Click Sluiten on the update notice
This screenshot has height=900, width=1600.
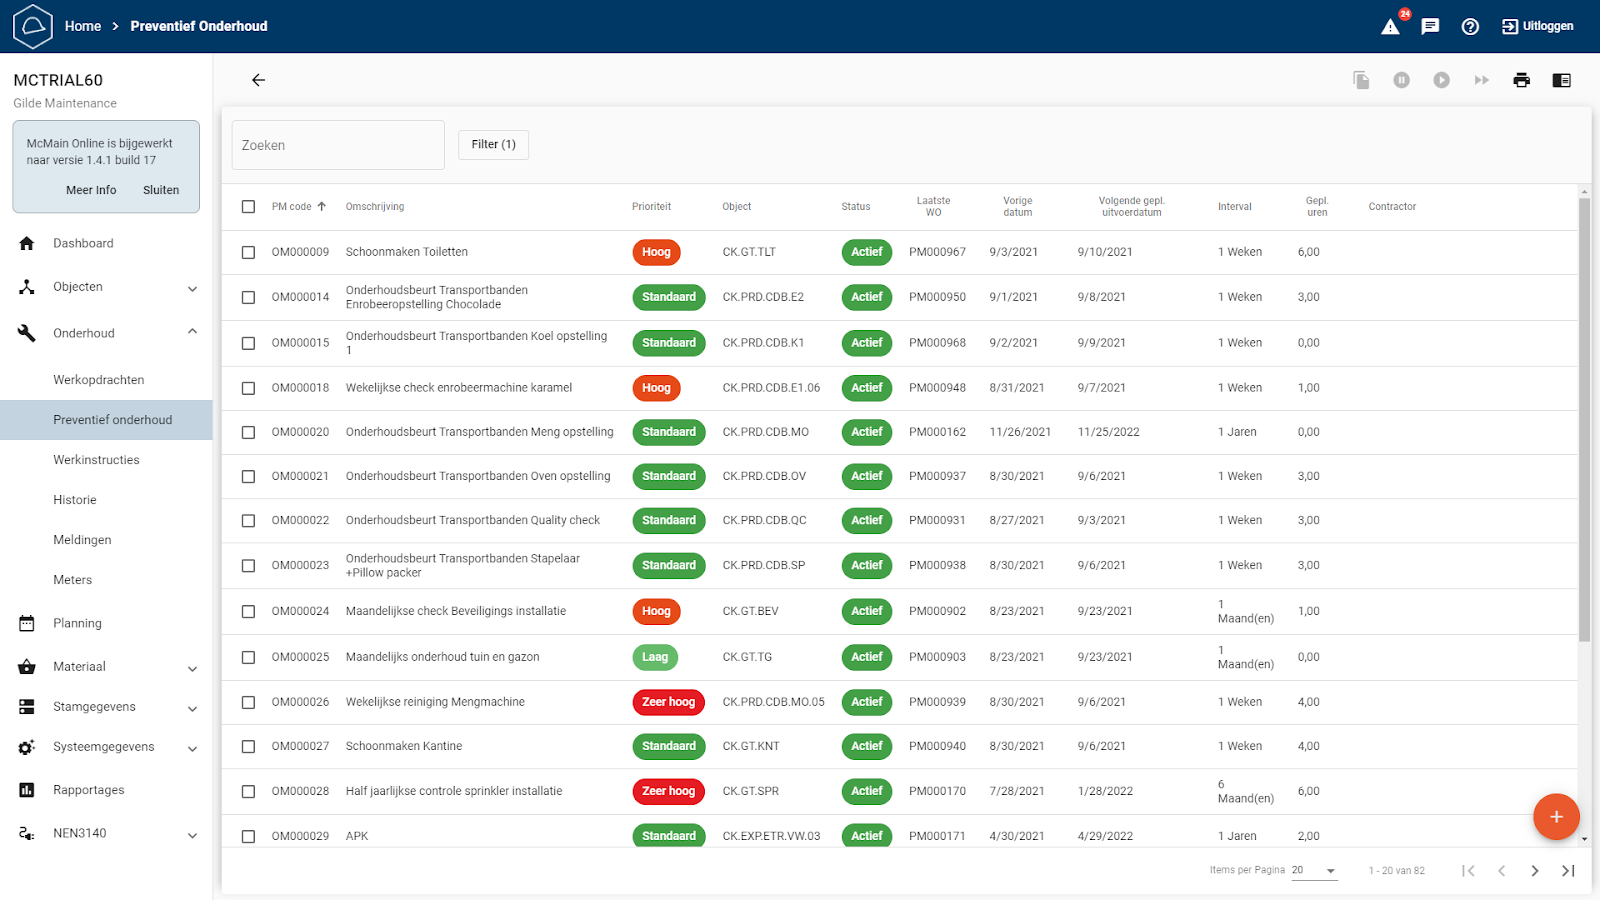click(161, 190)
